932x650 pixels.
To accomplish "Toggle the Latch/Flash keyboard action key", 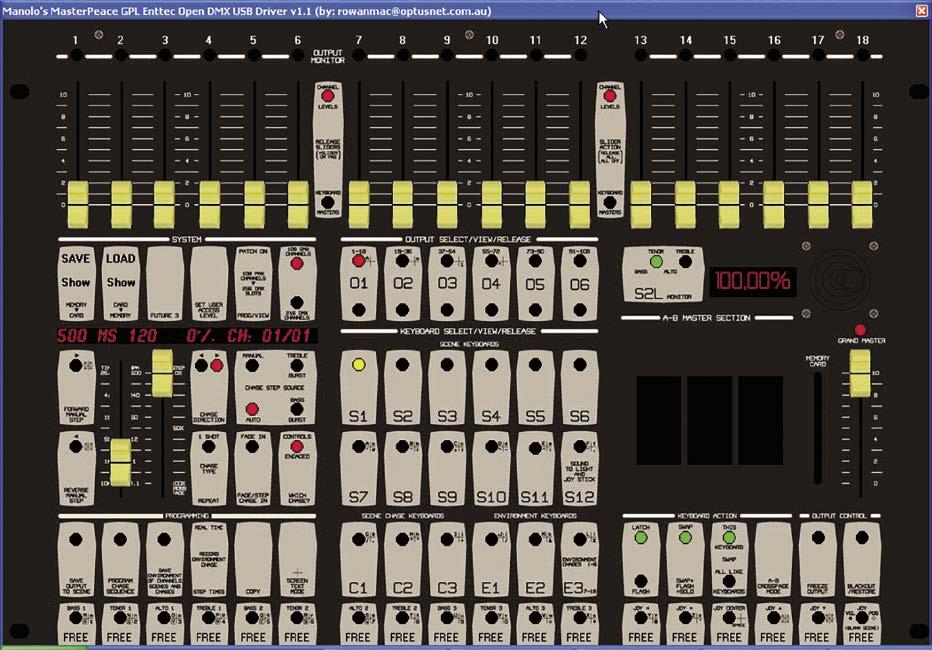I will tap(641, 560).
